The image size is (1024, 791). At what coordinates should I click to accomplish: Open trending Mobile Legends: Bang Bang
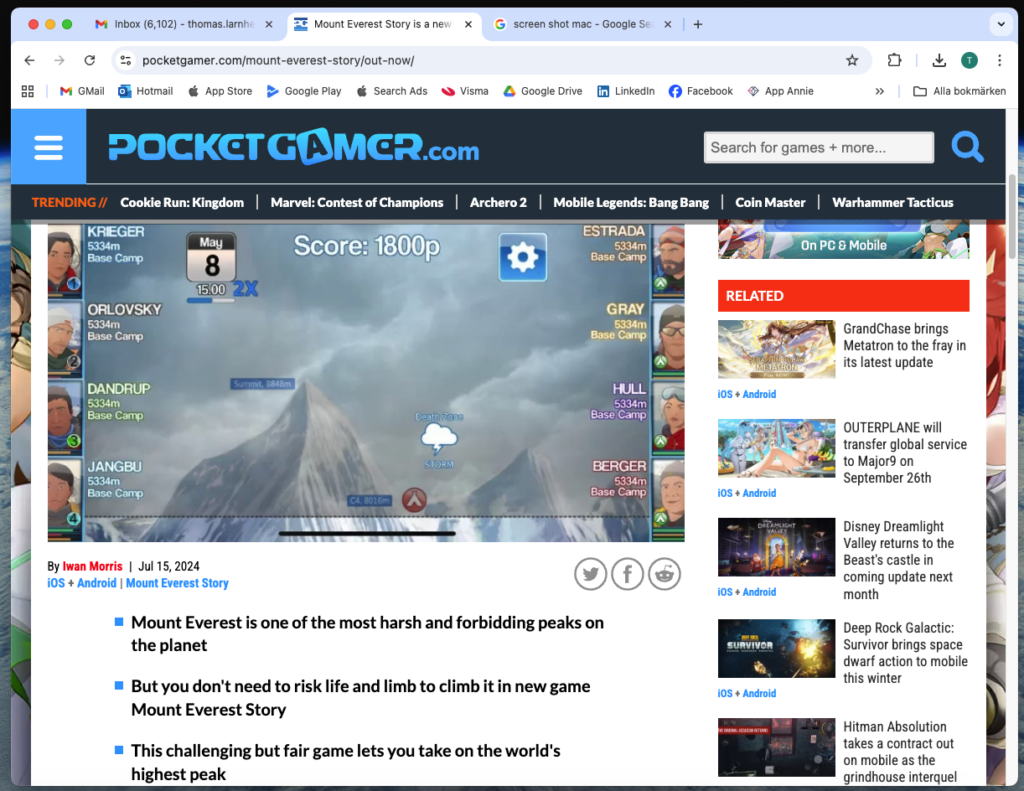(631, 202)
